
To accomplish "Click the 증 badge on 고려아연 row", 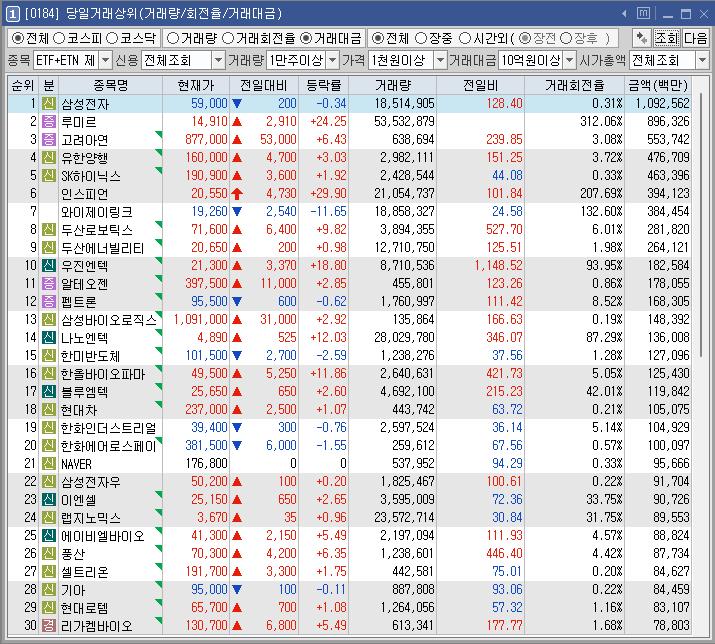I will 48,140.
